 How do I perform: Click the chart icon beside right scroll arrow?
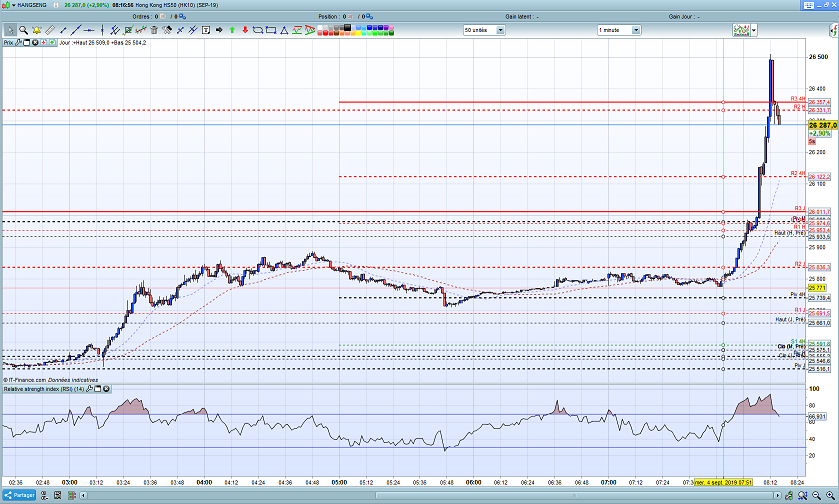[x=789, y=496]
